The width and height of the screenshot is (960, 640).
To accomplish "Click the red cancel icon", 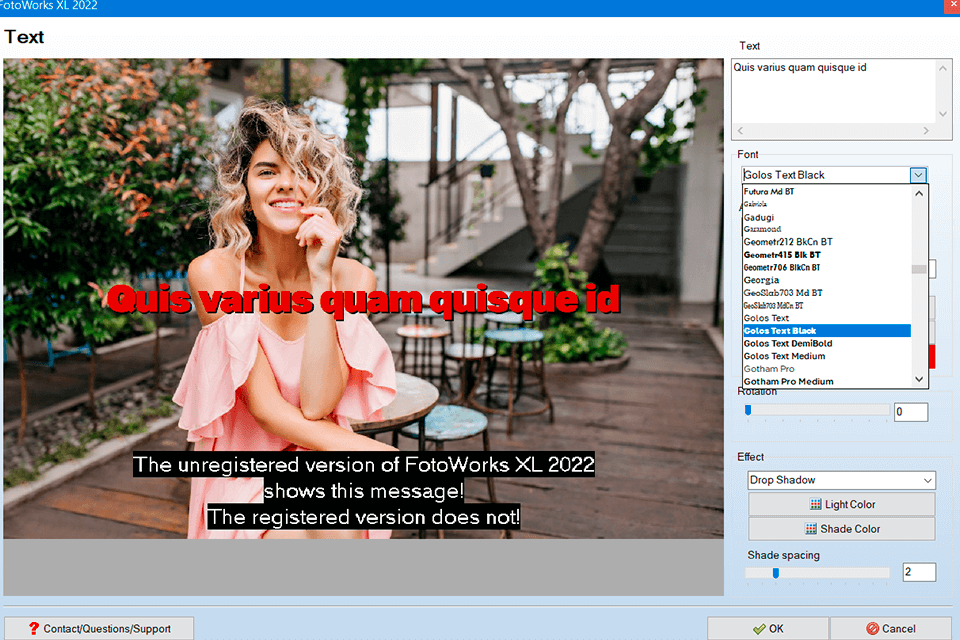I will pyautogui.click(x=872, y=629).
